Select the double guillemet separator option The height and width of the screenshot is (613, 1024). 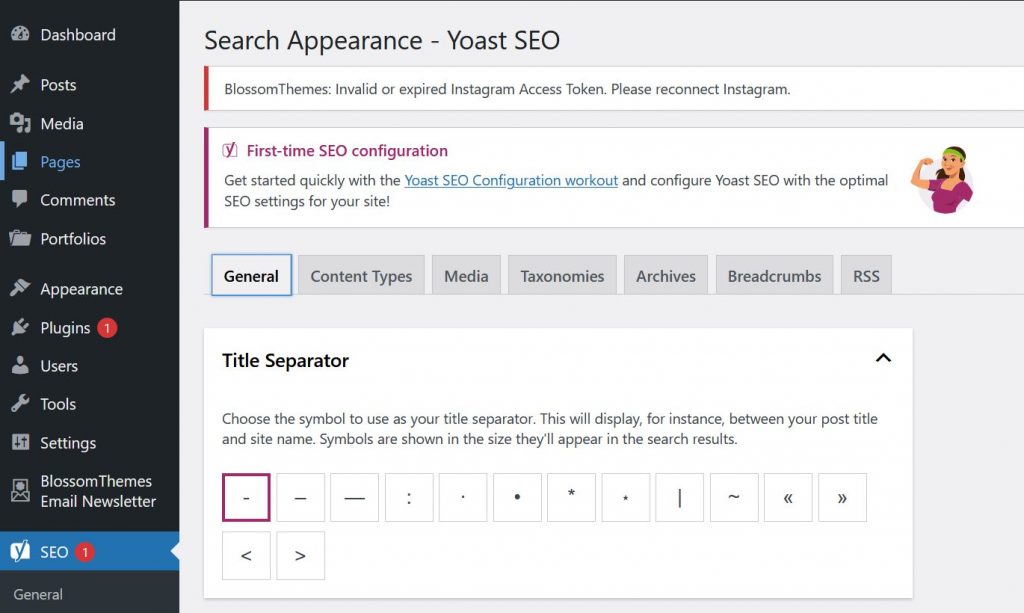tap(788, 497)
